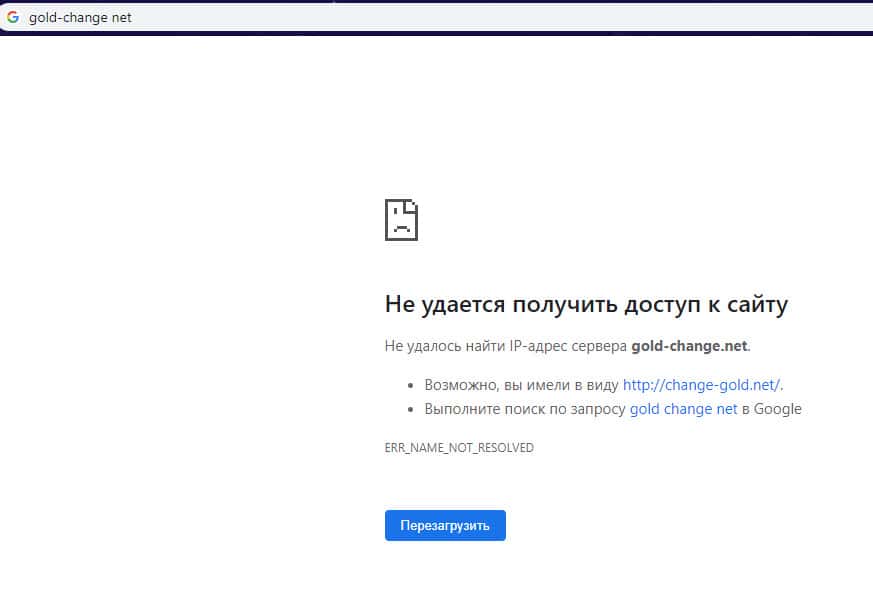Open the http://change-gold.net/ suggested link
873x592 pixels.
click(701, 384)
